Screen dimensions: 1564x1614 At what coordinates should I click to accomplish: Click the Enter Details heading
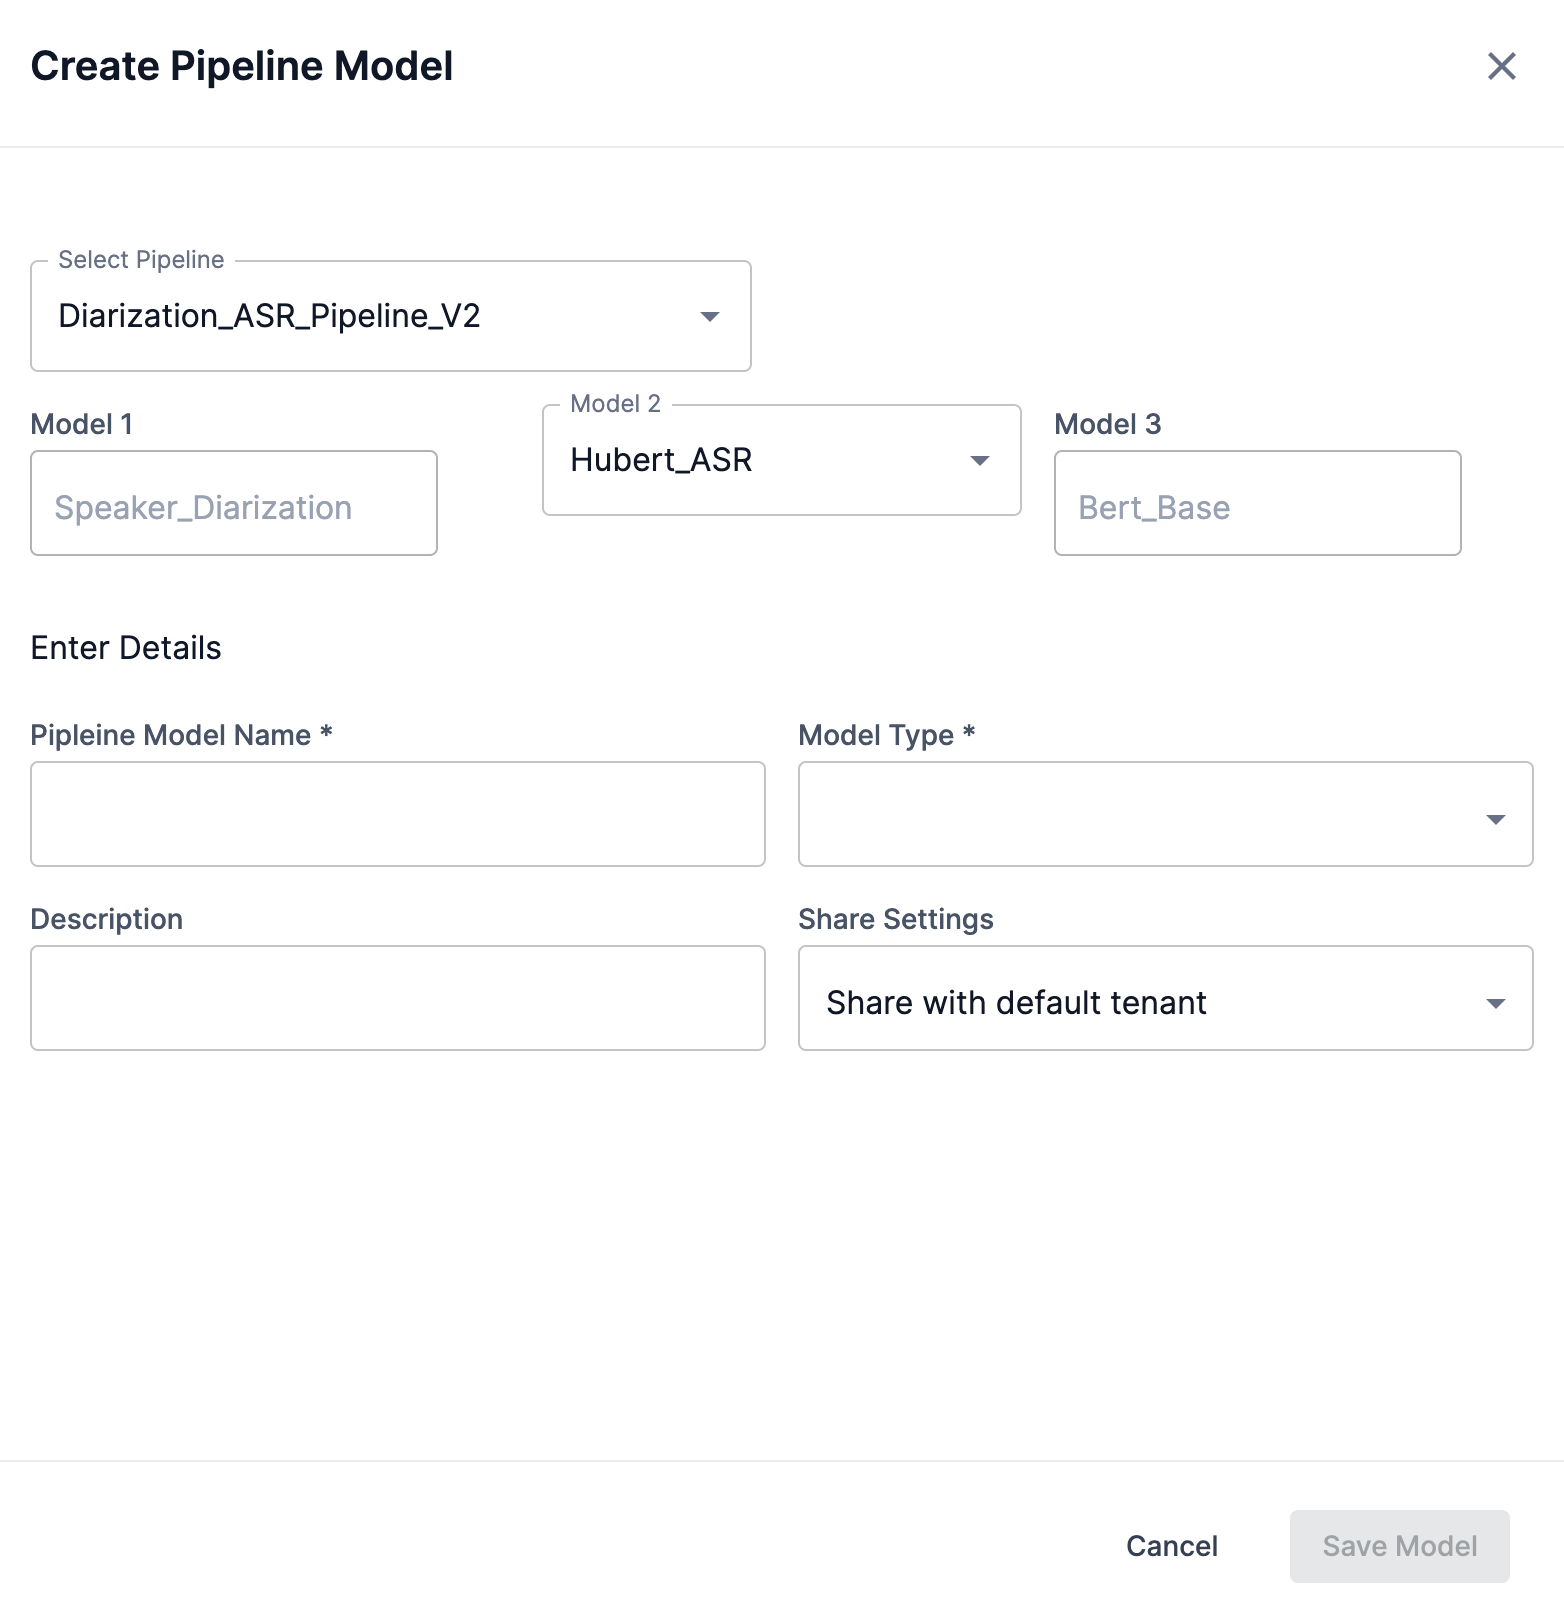click(x=126, y=648)
